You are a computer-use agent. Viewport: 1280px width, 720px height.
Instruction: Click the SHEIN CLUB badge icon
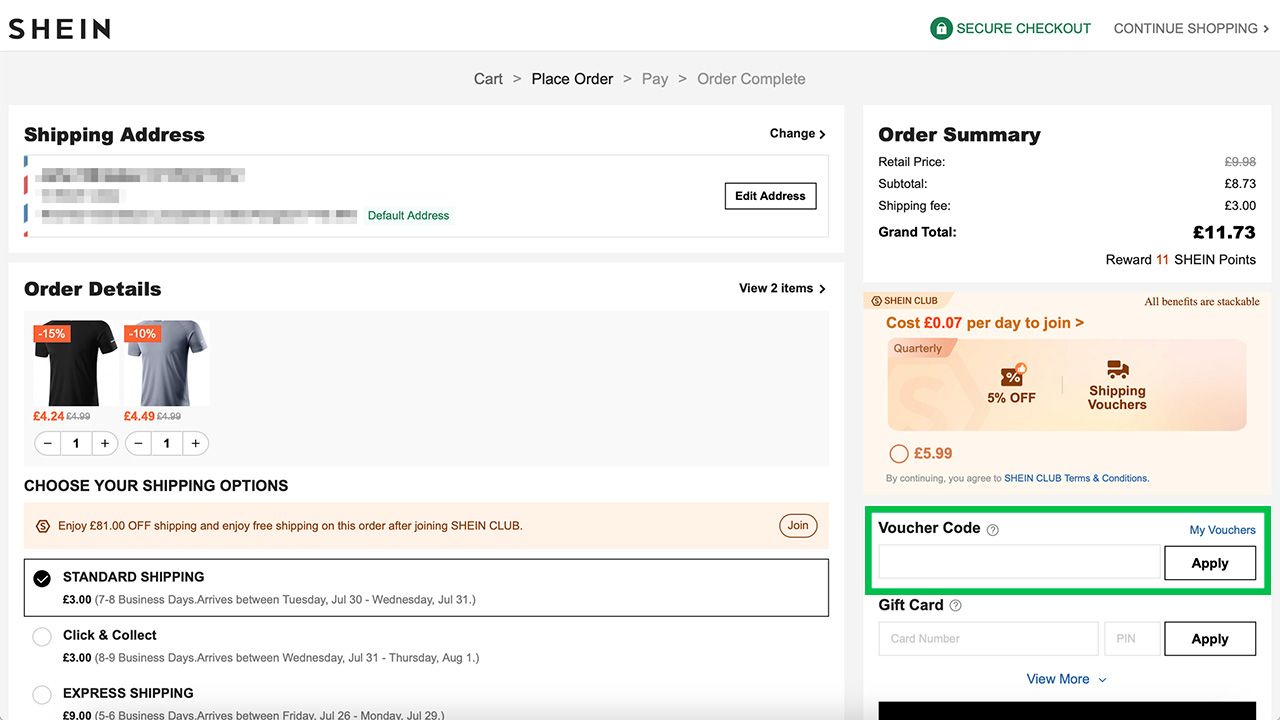tap(876, 301)
